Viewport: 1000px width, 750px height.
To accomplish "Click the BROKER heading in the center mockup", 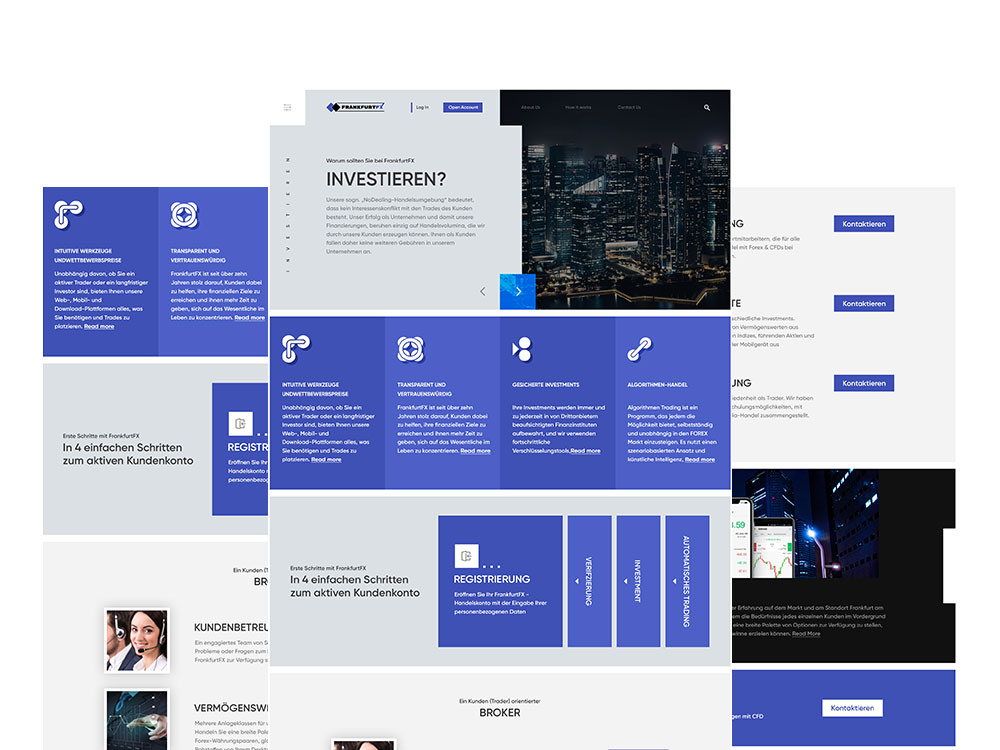I will pyautogui.click(x=500, y=713).
